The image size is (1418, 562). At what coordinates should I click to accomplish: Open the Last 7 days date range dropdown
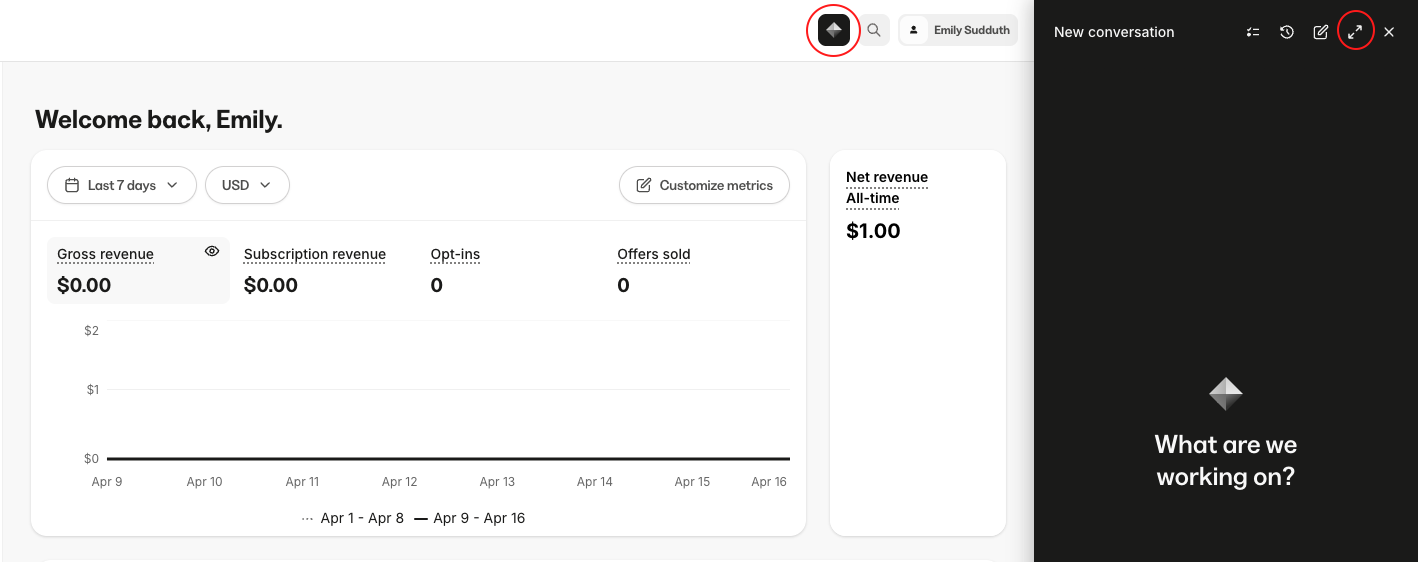pos(122,185)
